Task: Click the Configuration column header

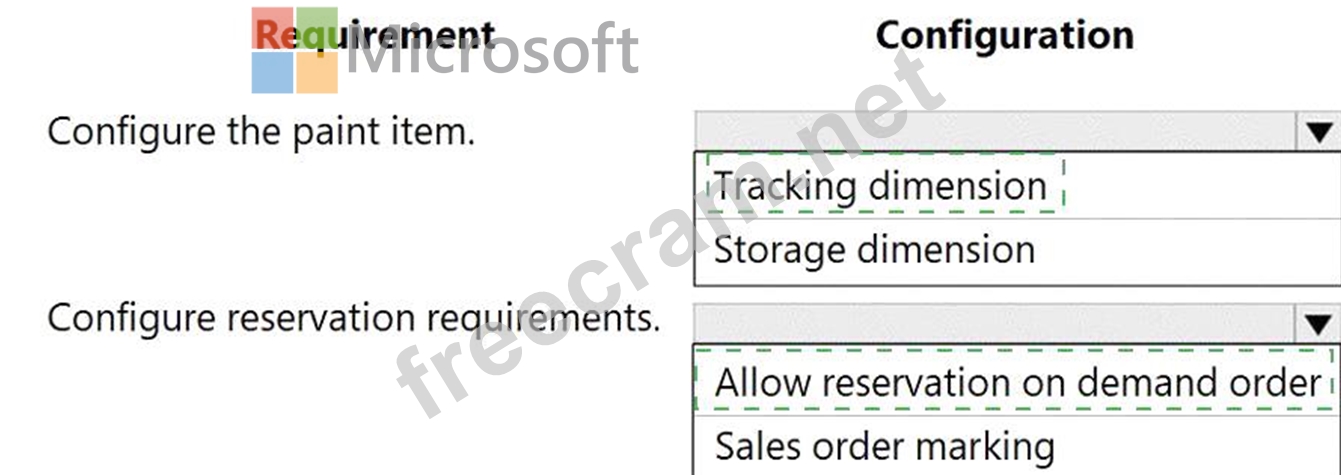Action: pyautogui.click(x=1005, y=36)
